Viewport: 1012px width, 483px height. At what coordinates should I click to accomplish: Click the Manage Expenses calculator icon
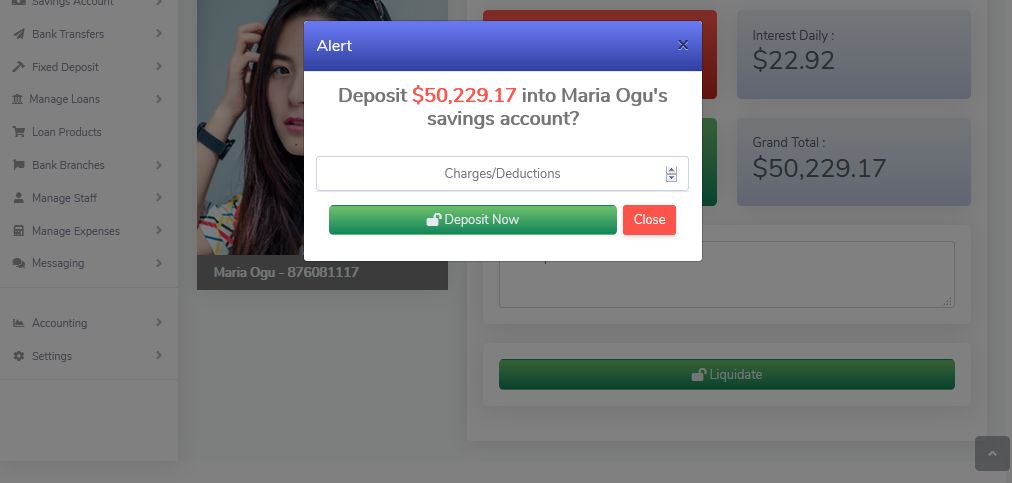[19, 231]
